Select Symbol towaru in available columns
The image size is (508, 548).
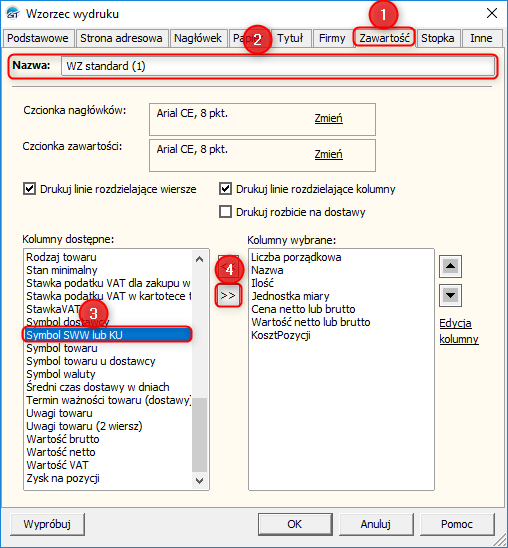(x=108, y=348)
